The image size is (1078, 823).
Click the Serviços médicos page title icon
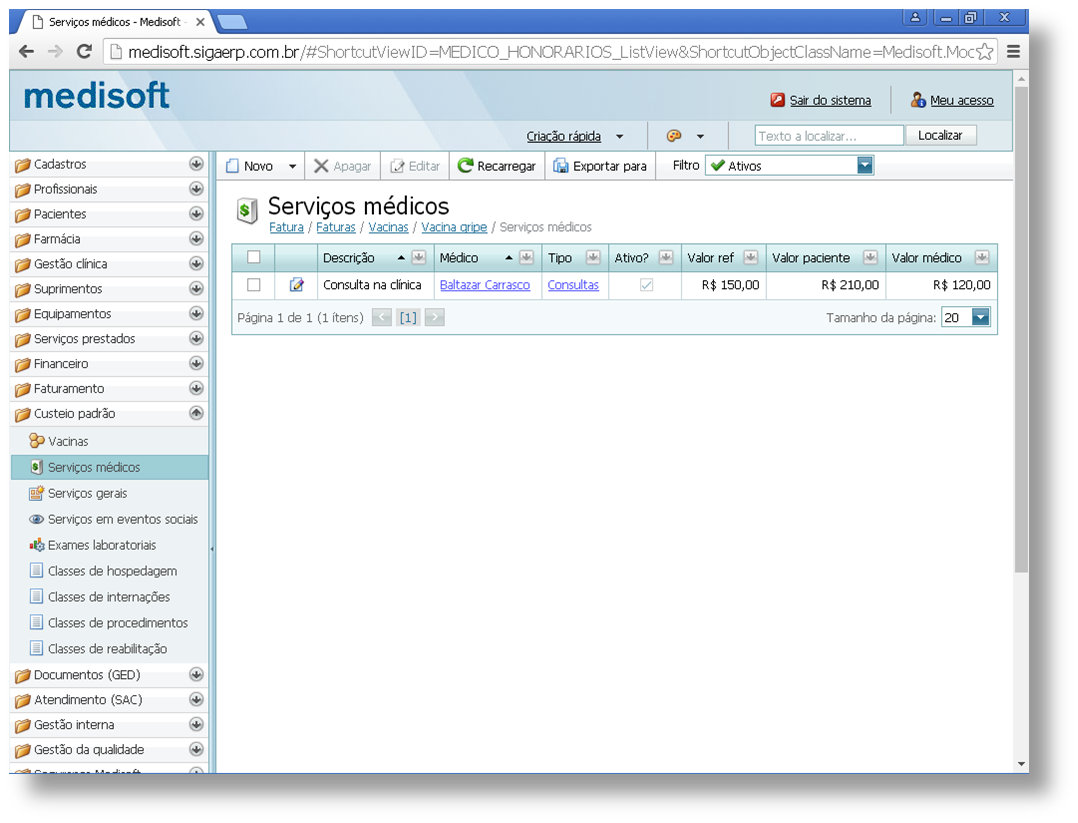(x=247, y=210)
